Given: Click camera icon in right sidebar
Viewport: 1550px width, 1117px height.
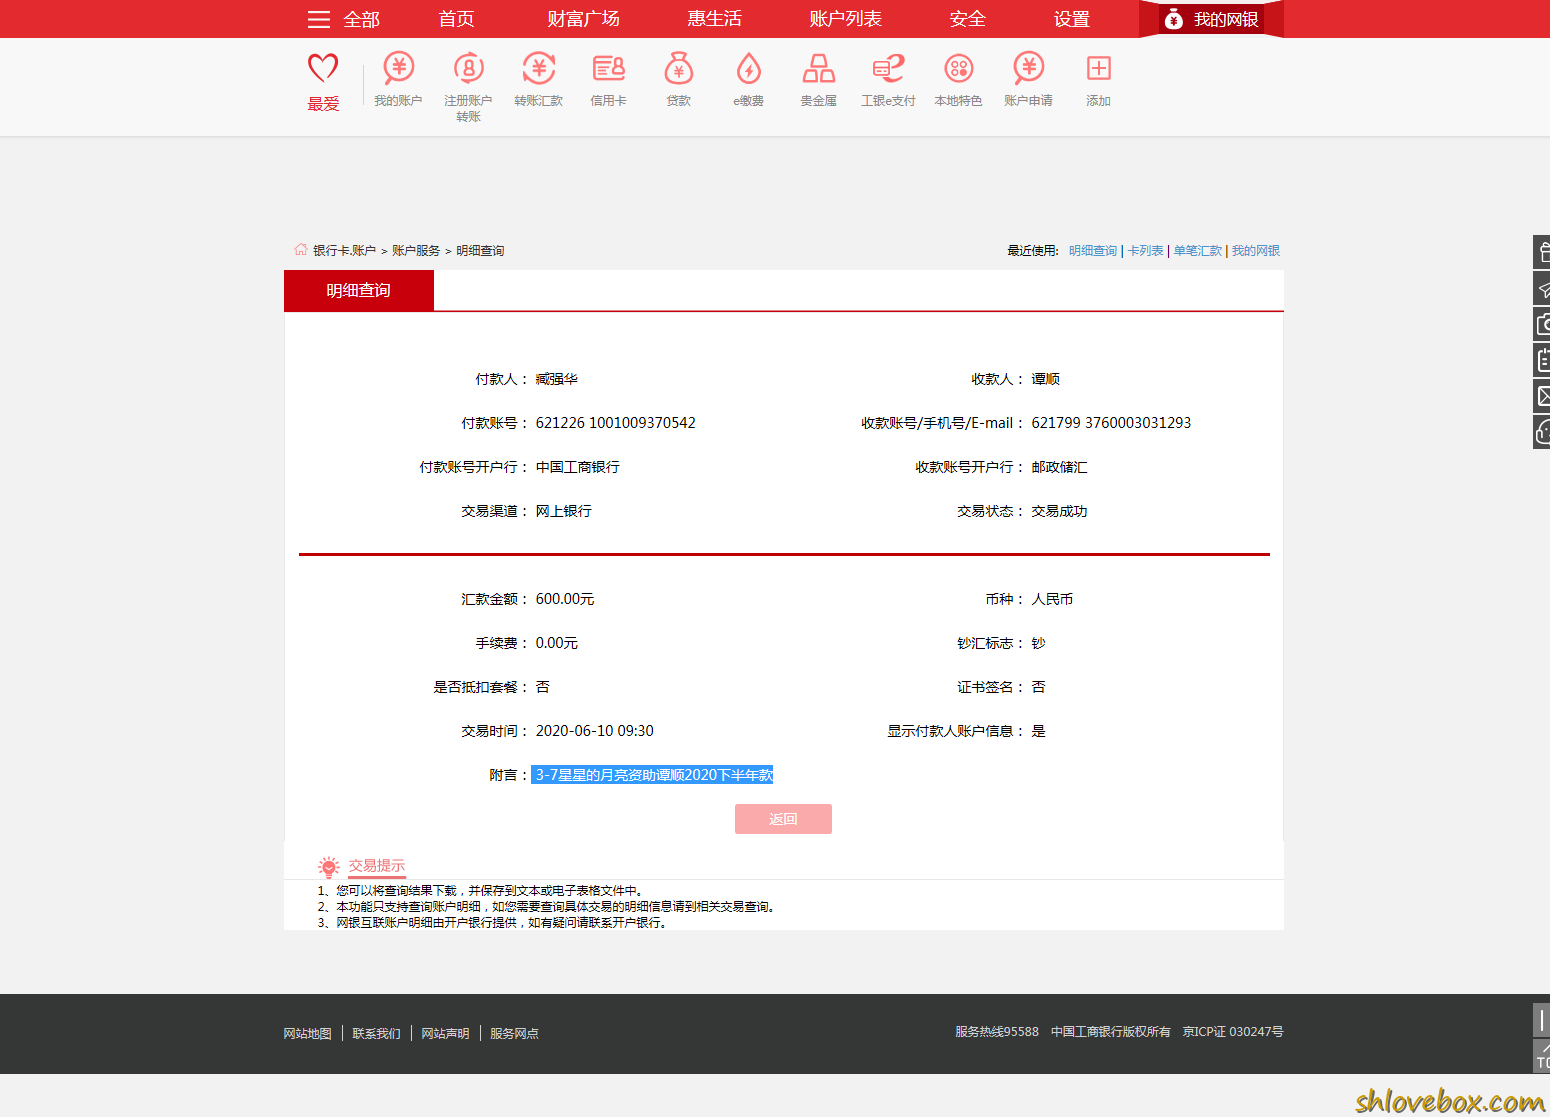Looking at the screenshot, I should point(1542,324).
